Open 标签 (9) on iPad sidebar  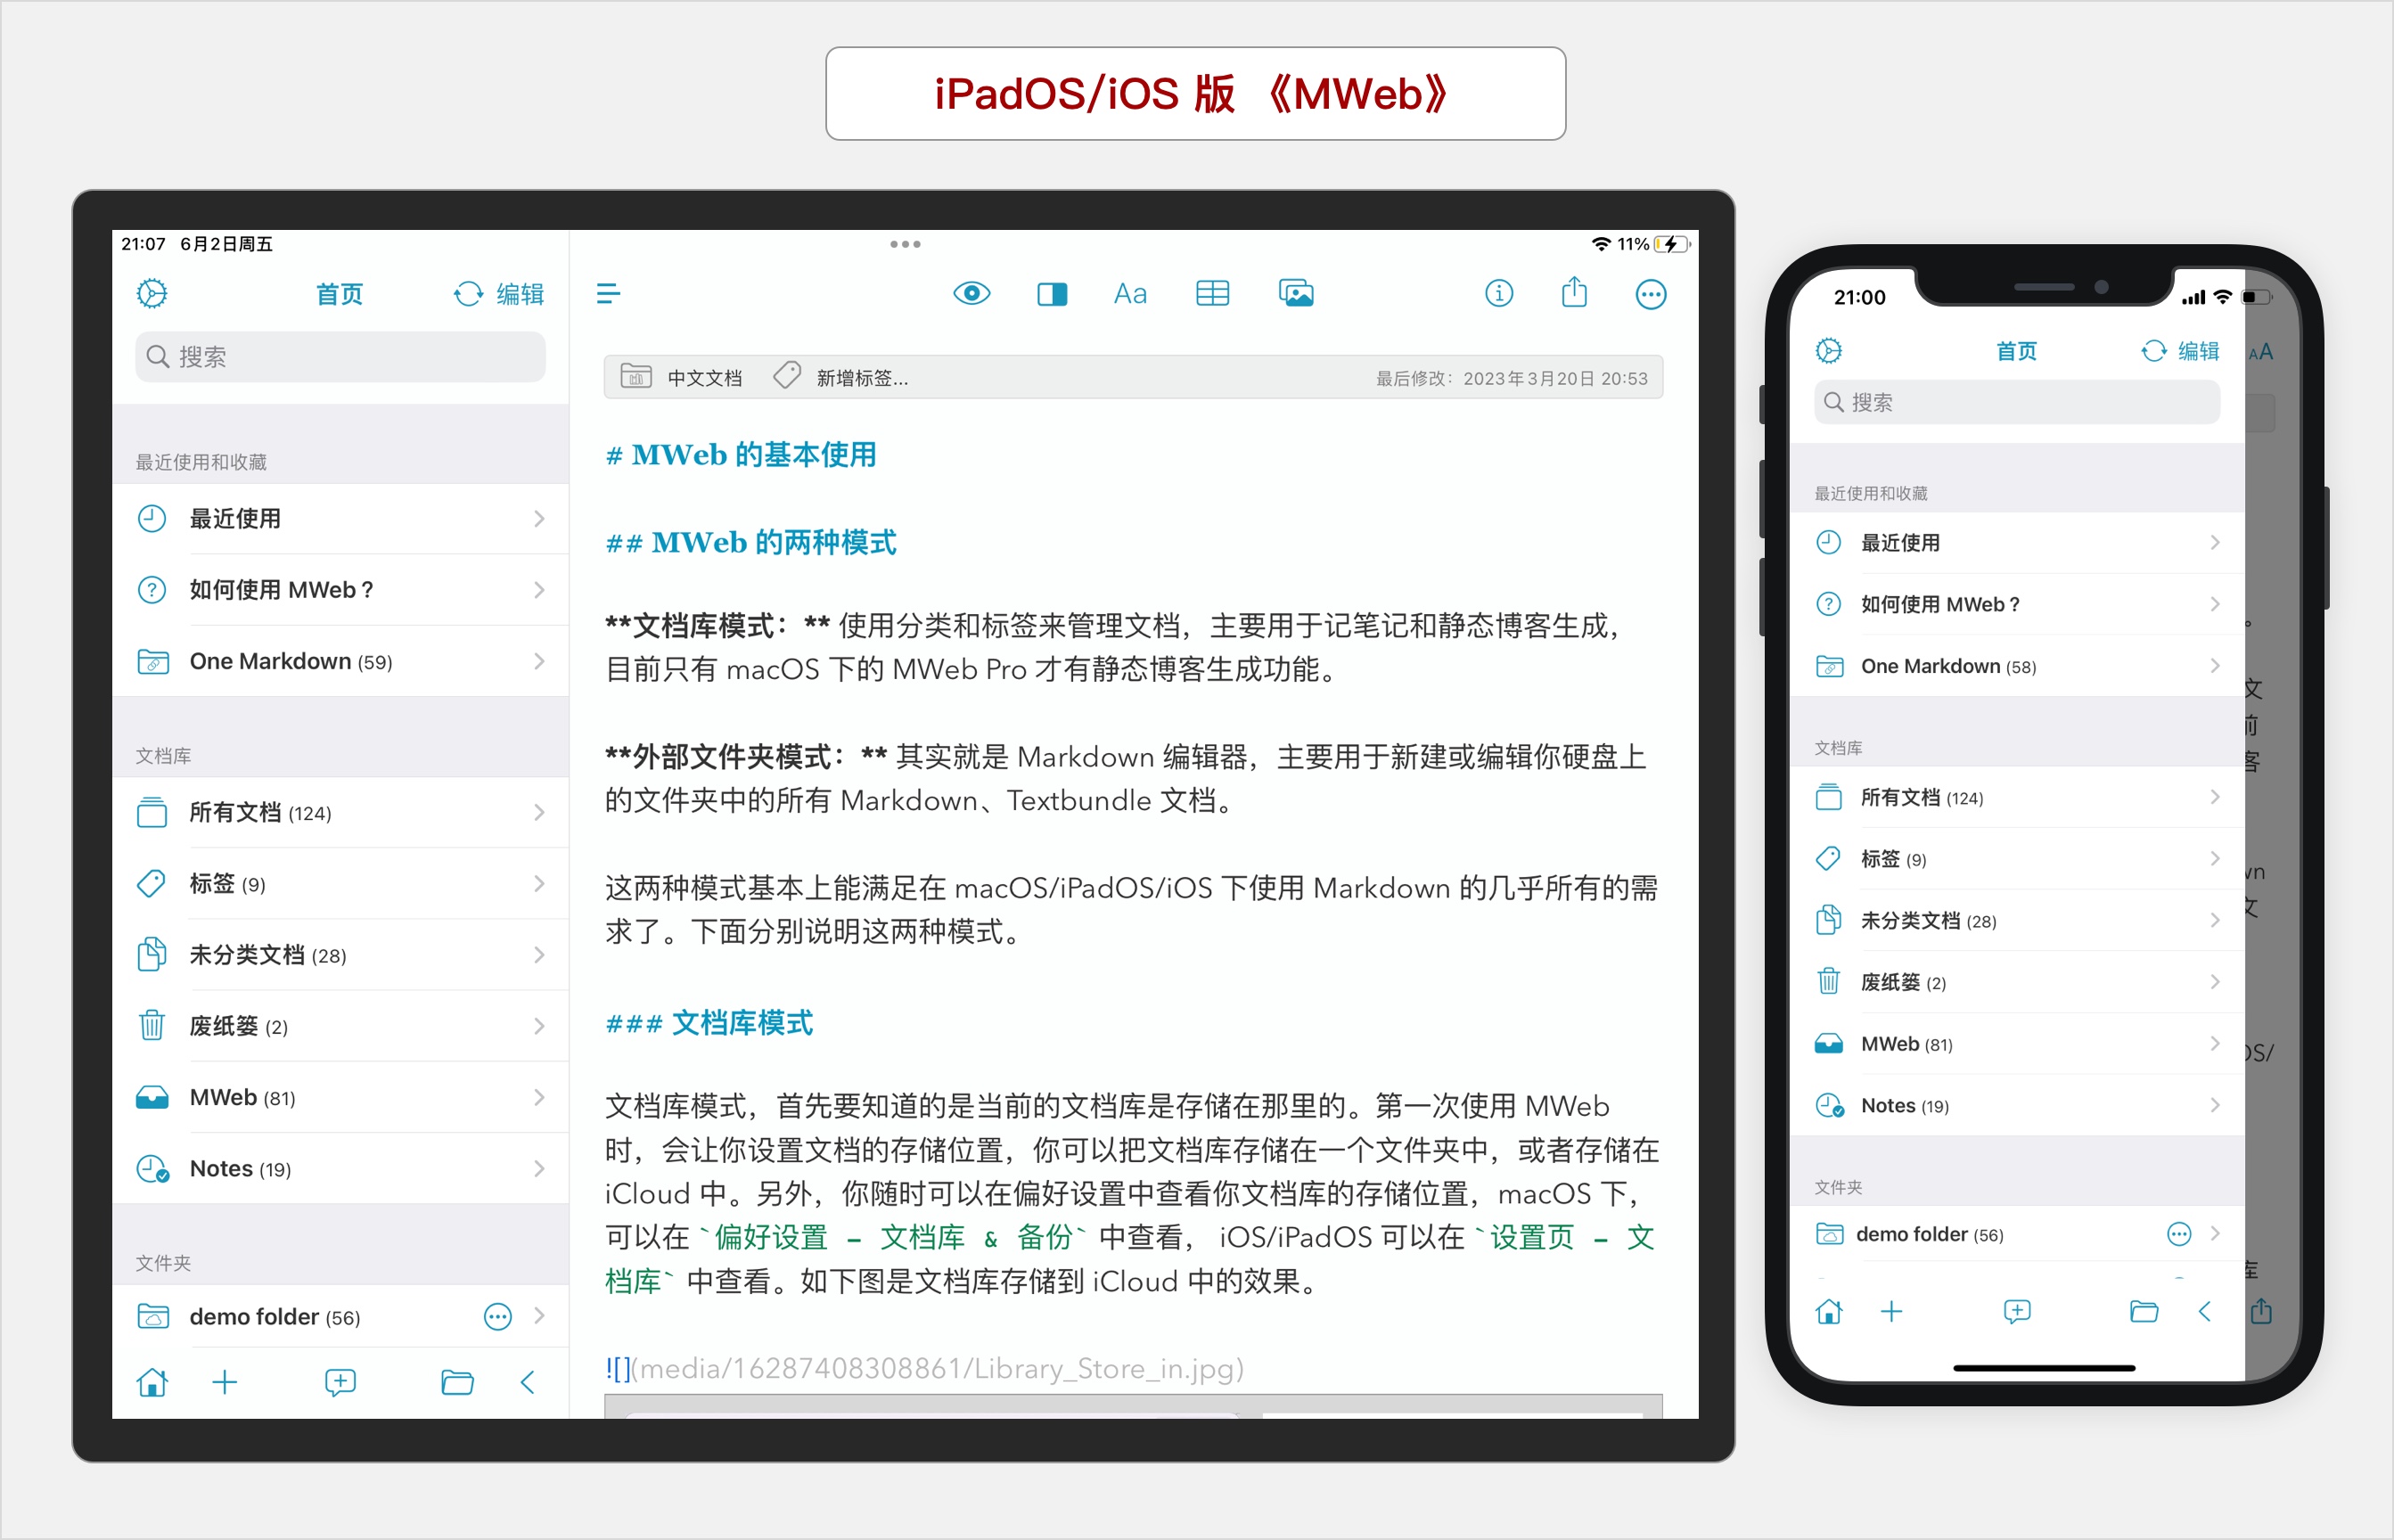pos(340,883)
